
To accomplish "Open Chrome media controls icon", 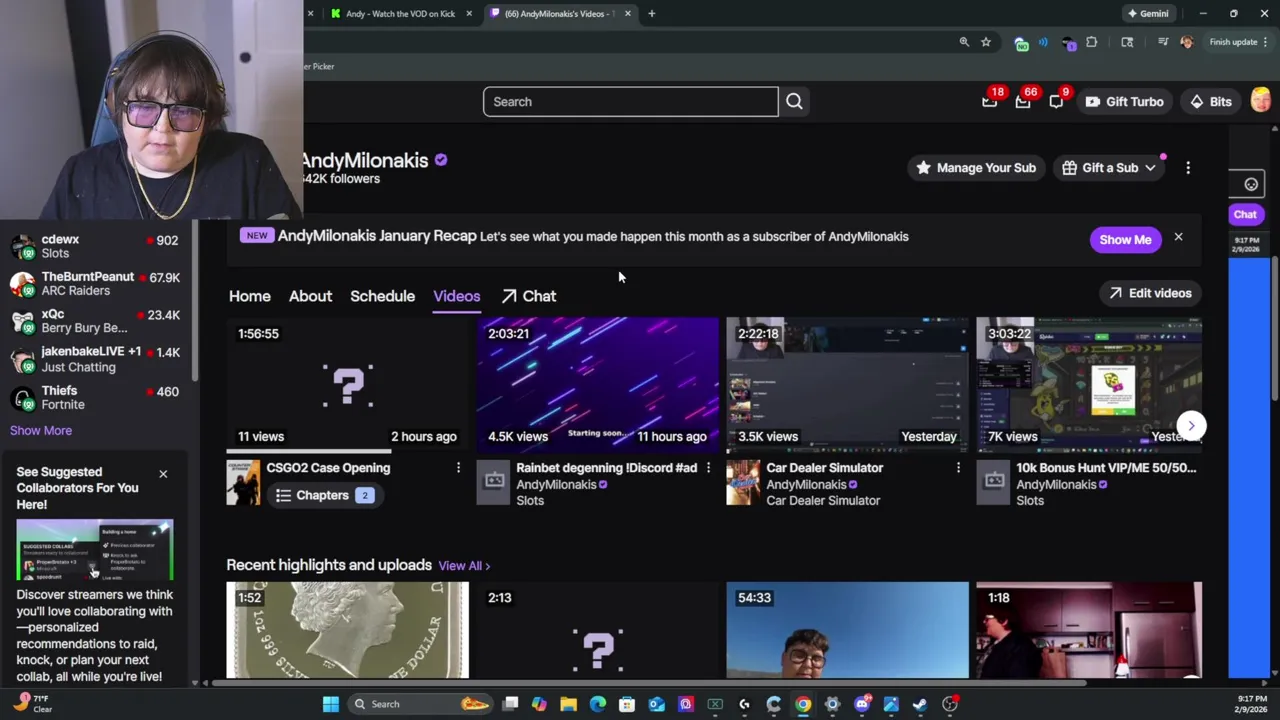I will (1162, 42).
